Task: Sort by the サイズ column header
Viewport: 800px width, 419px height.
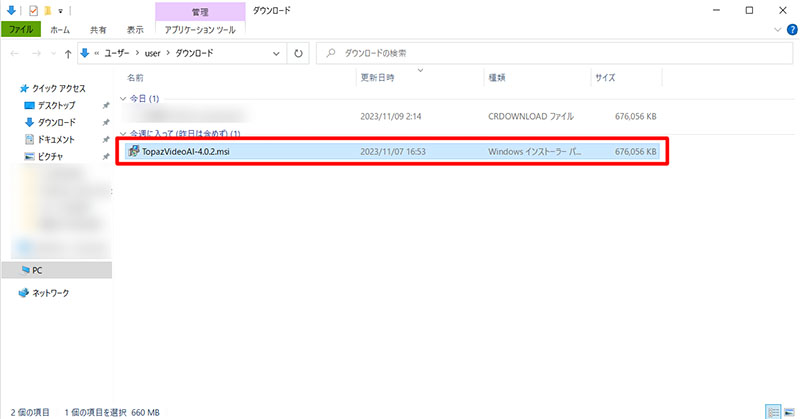Action: pyautogui.click(x=605, y=78)
